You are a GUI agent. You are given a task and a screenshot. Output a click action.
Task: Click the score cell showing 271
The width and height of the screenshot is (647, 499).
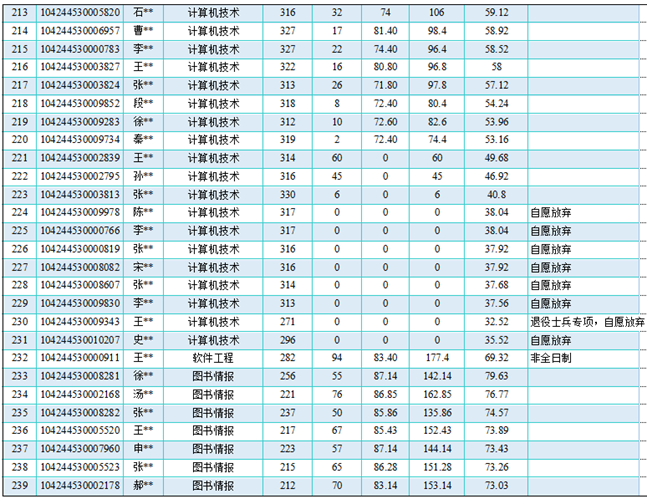tap(288, 321)
